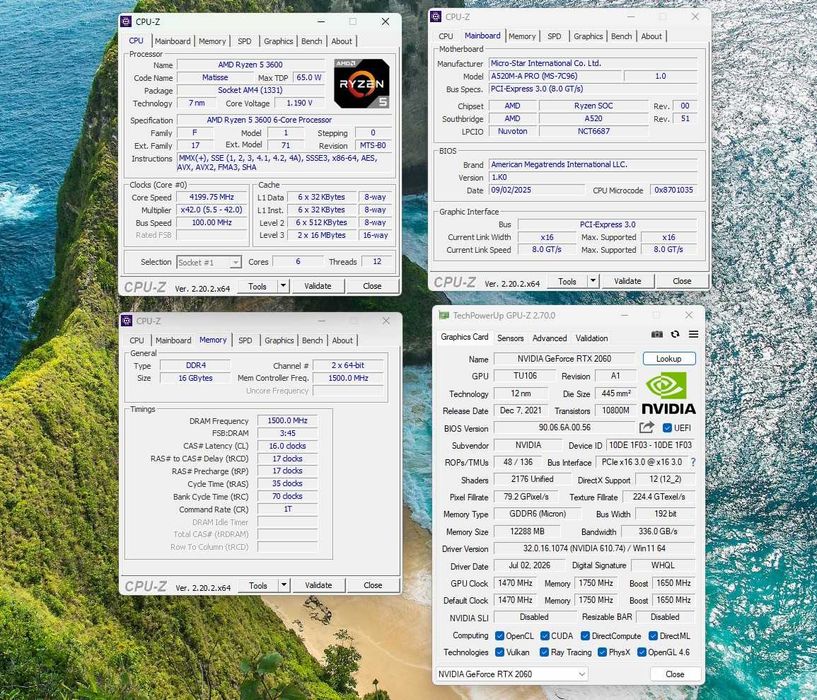Image resolution: width=817 pixels, height=700 pixels.
Task: Open the Graphics tab in the Mainboard window
Action: coord(588,36)
